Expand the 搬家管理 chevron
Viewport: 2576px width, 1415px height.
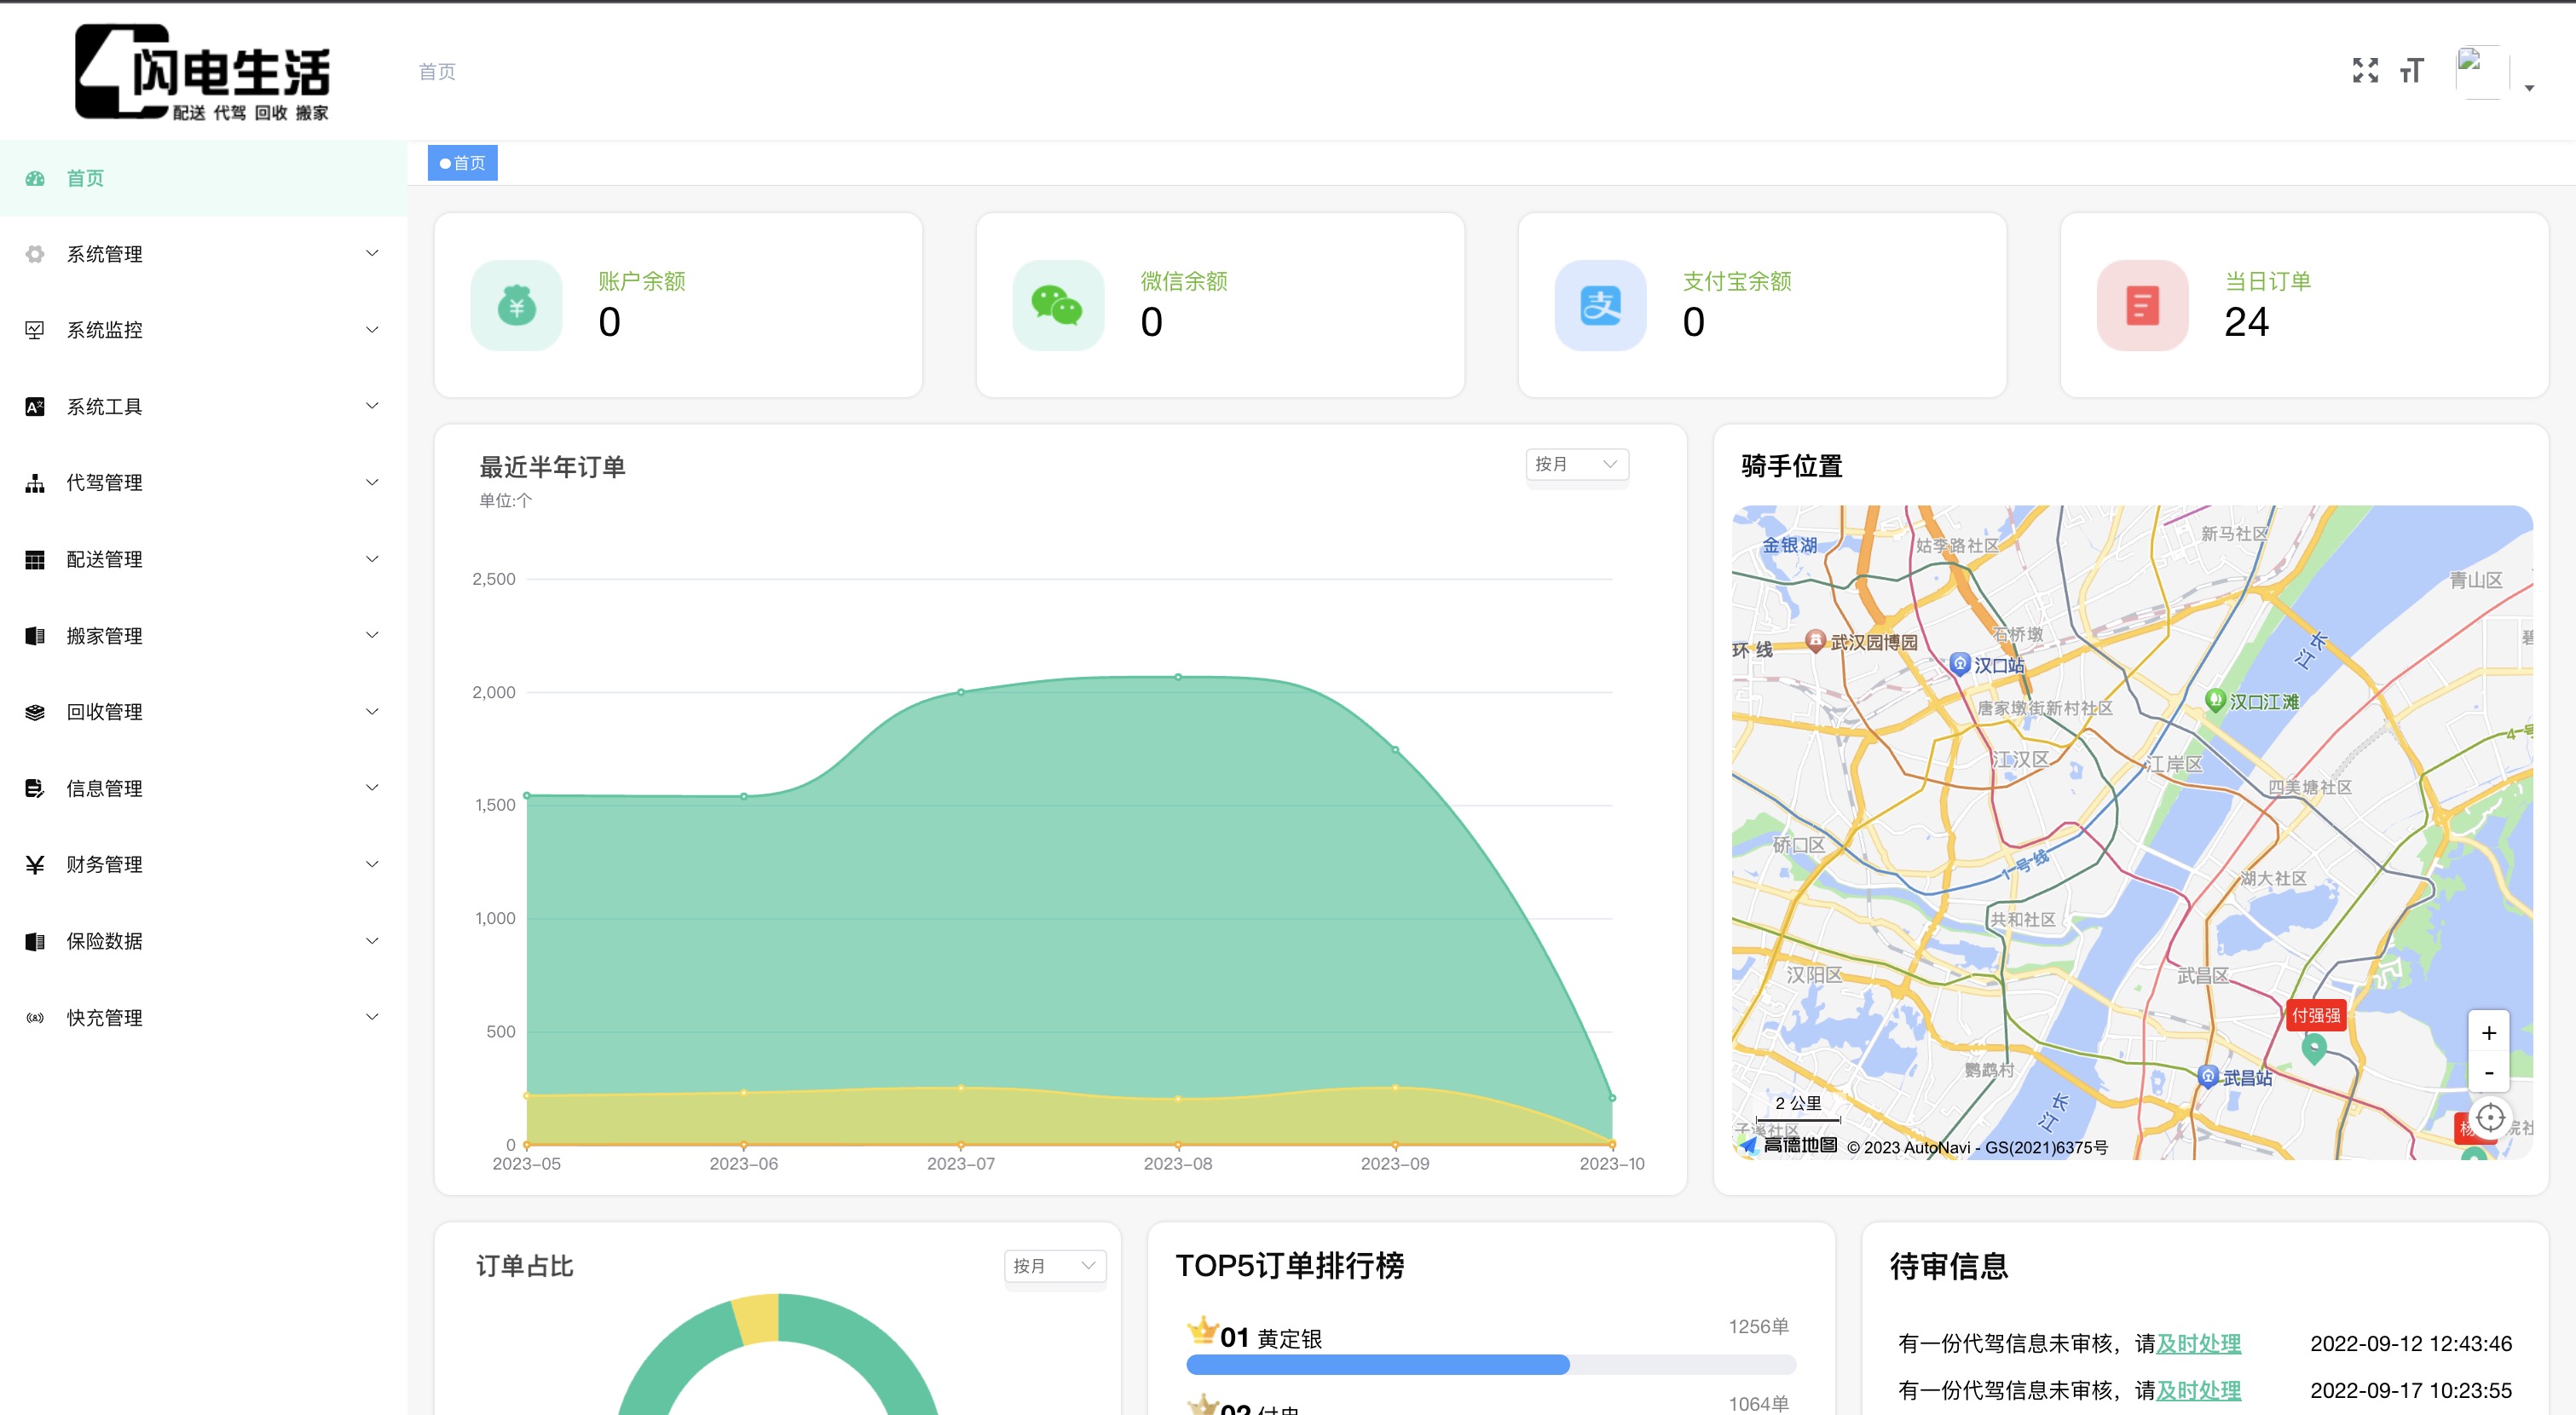pyautogui.click(x=372, y=634)
